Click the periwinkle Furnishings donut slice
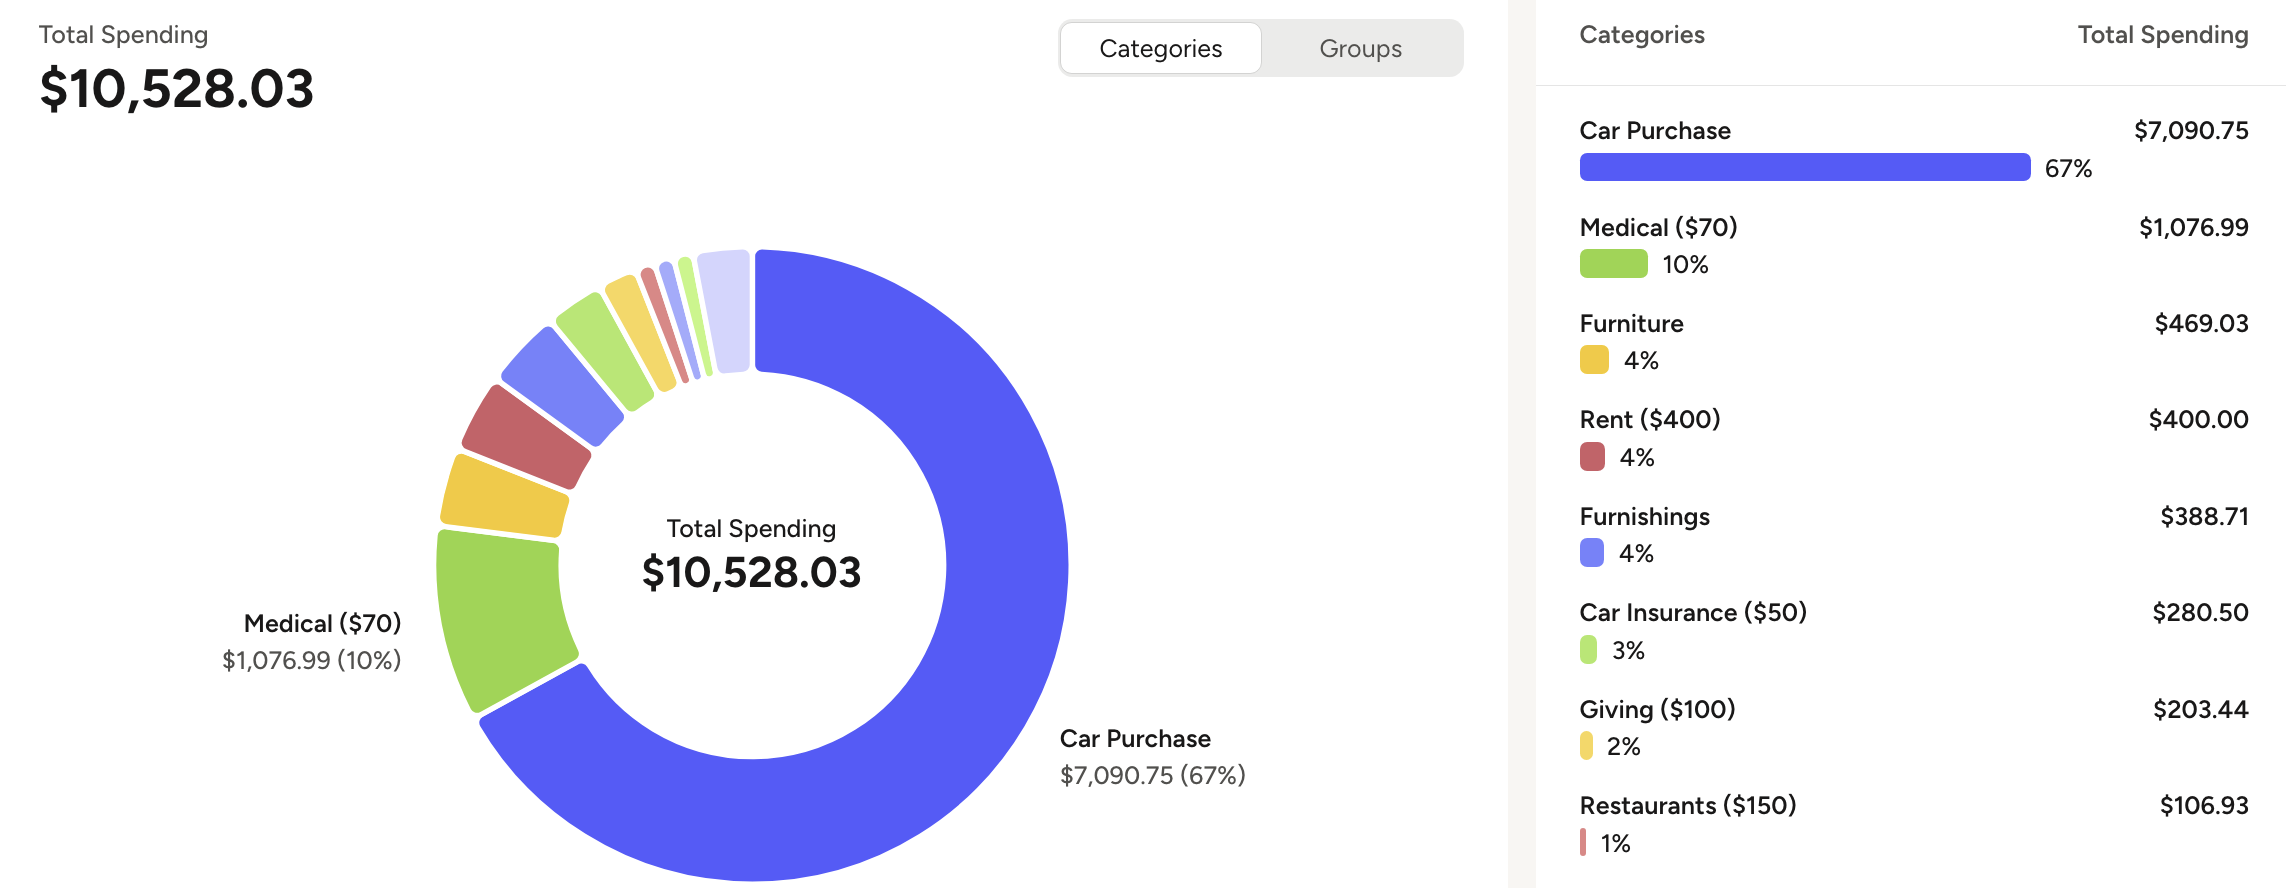The image size is (2286, 888). coord(563,385)
